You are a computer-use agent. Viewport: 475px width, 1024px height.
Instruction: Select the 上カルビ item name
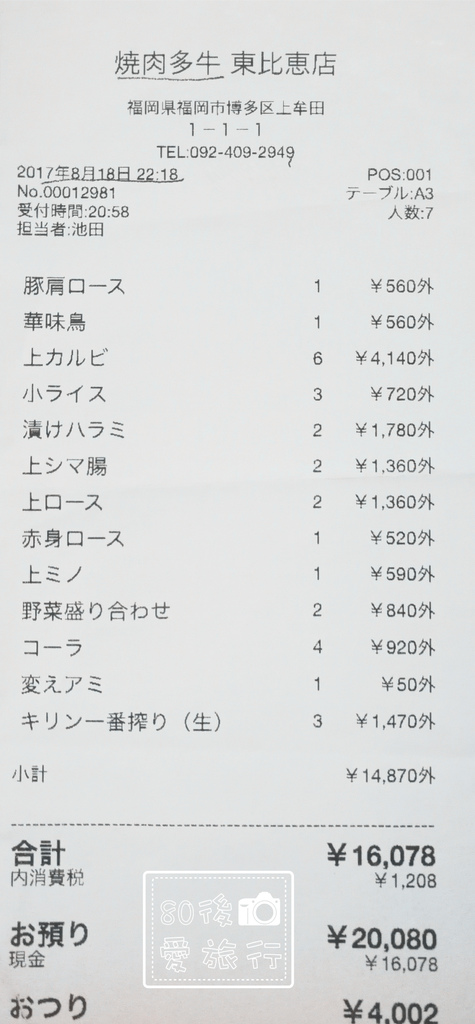64,358
